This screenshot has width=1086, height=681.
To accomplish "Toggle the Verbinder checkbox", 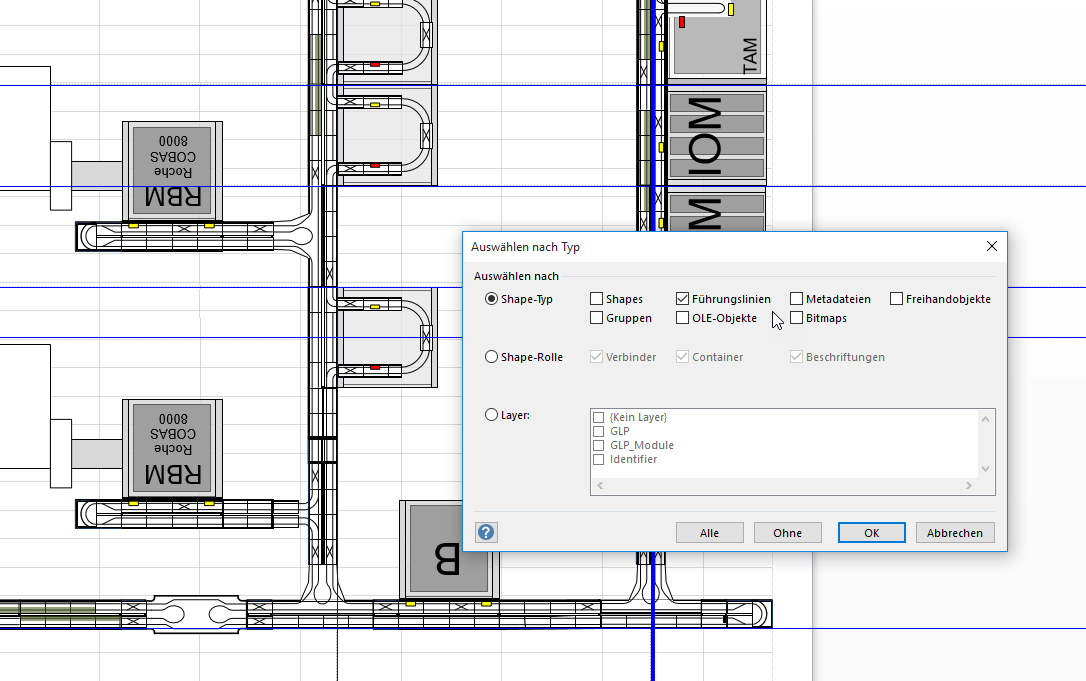I will [596, 357].
